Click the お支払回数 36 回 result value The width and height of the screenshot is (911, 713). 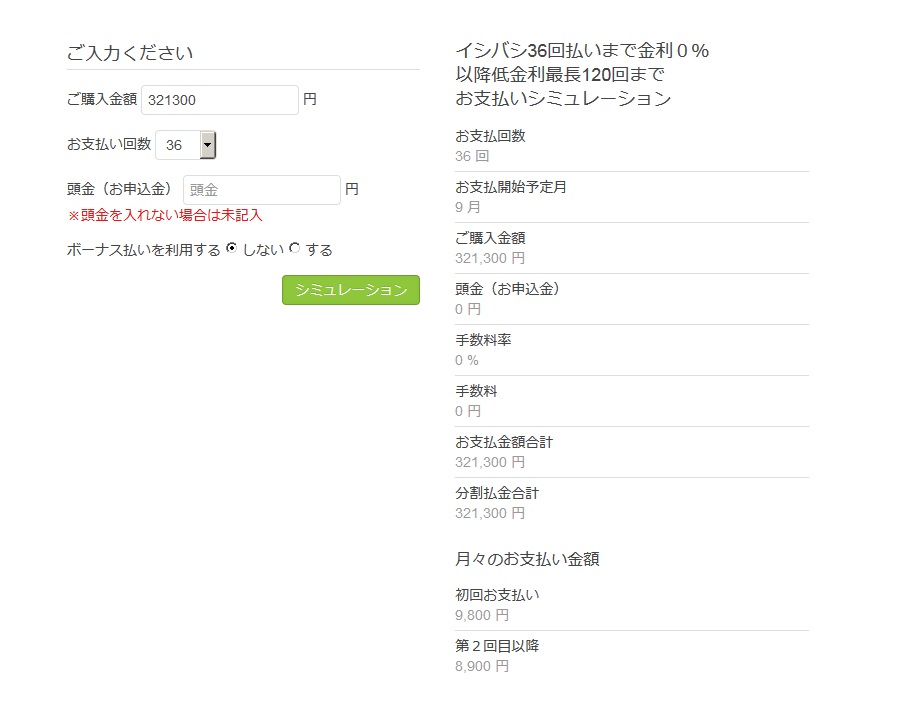click(x=472, y=156)
